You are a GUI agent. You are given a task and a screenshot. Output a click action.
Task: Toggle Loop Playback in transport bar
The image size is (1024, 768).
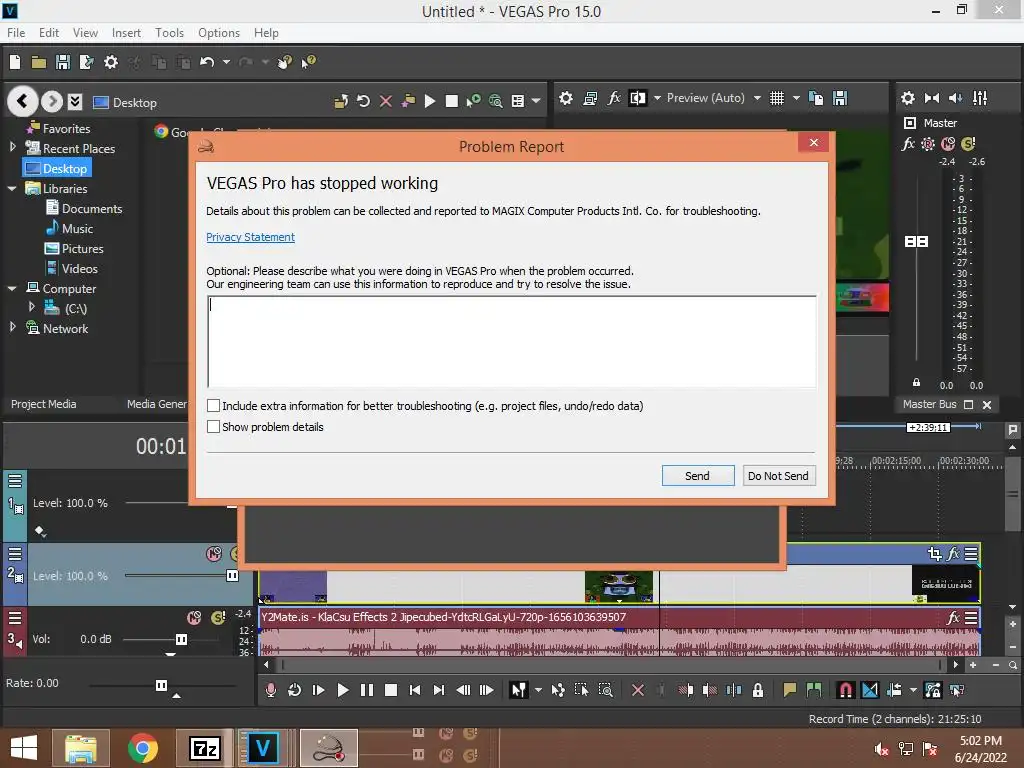coord(294,690)
